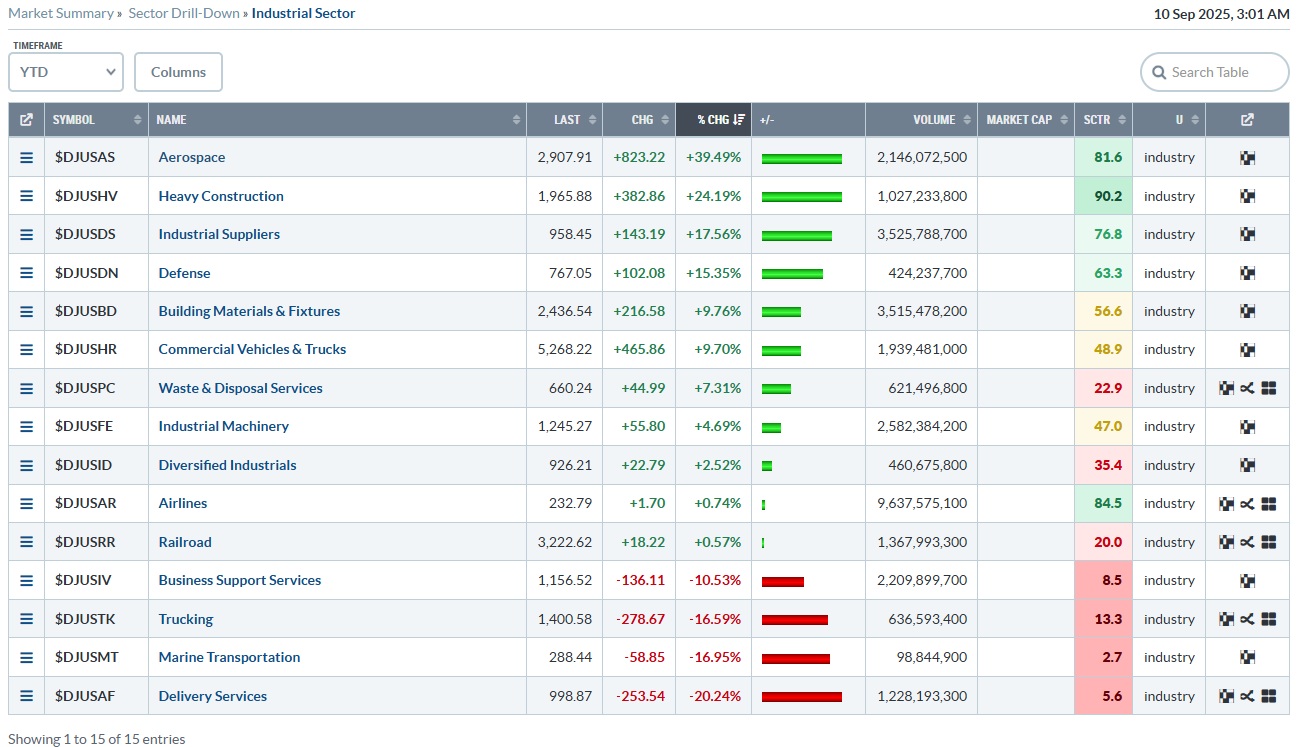
Task: Click the four-square grid icon in Delivery Services row
Action: point(1269,696)
